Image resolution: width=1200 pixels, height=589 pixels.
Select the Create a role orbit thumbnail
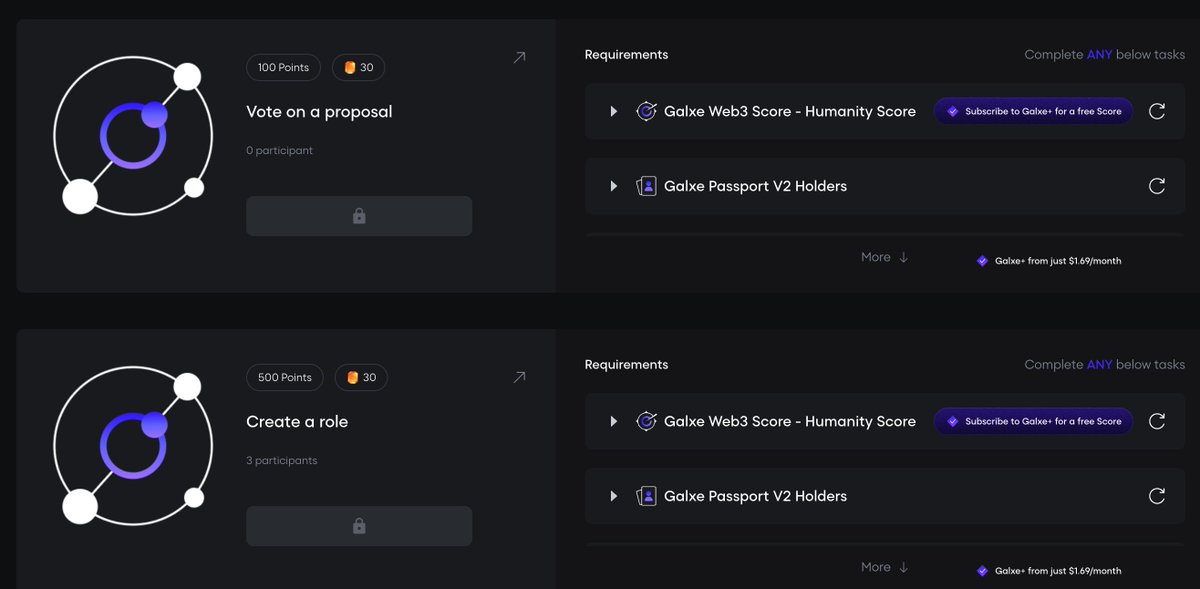click(x=133, y=445)
